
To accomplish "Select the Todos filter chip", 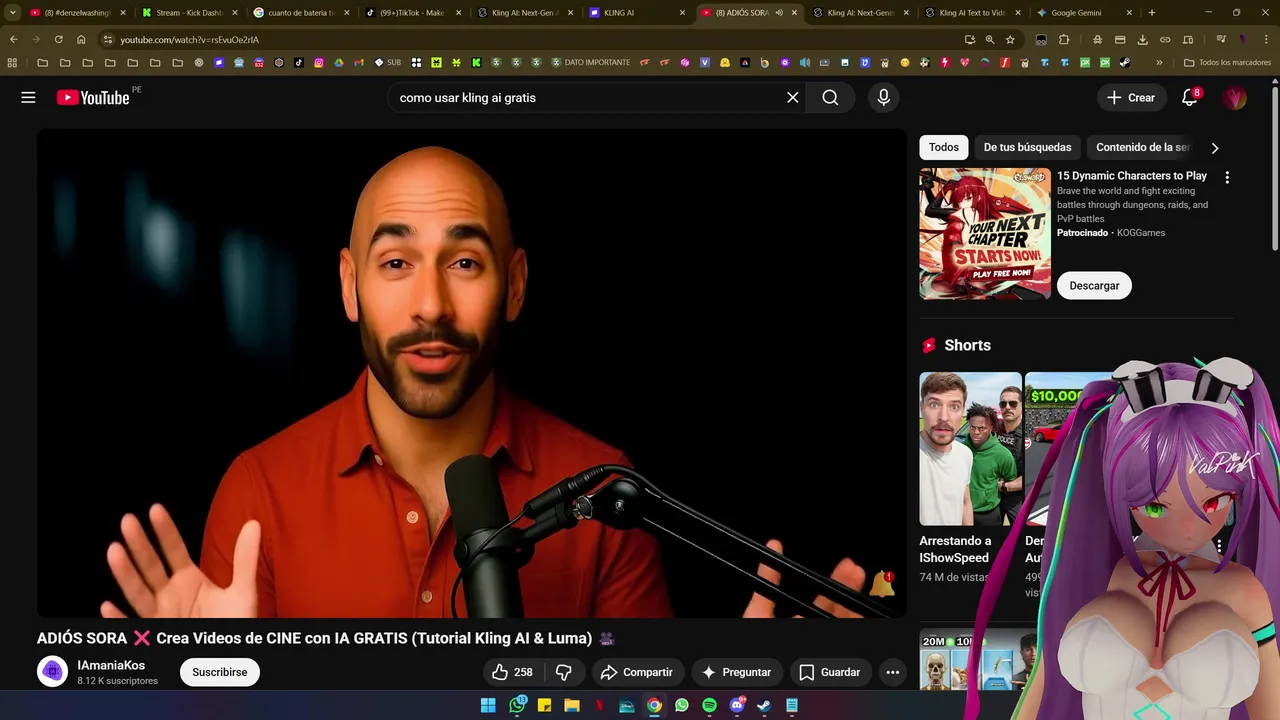I will tap(944, 147).
